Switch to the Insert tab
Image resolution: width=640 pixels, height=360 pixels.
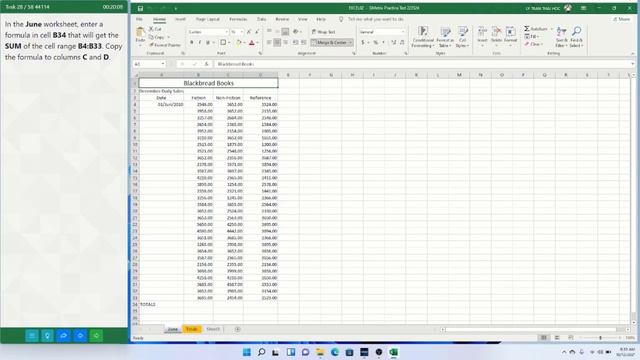[x=180, y=19]
